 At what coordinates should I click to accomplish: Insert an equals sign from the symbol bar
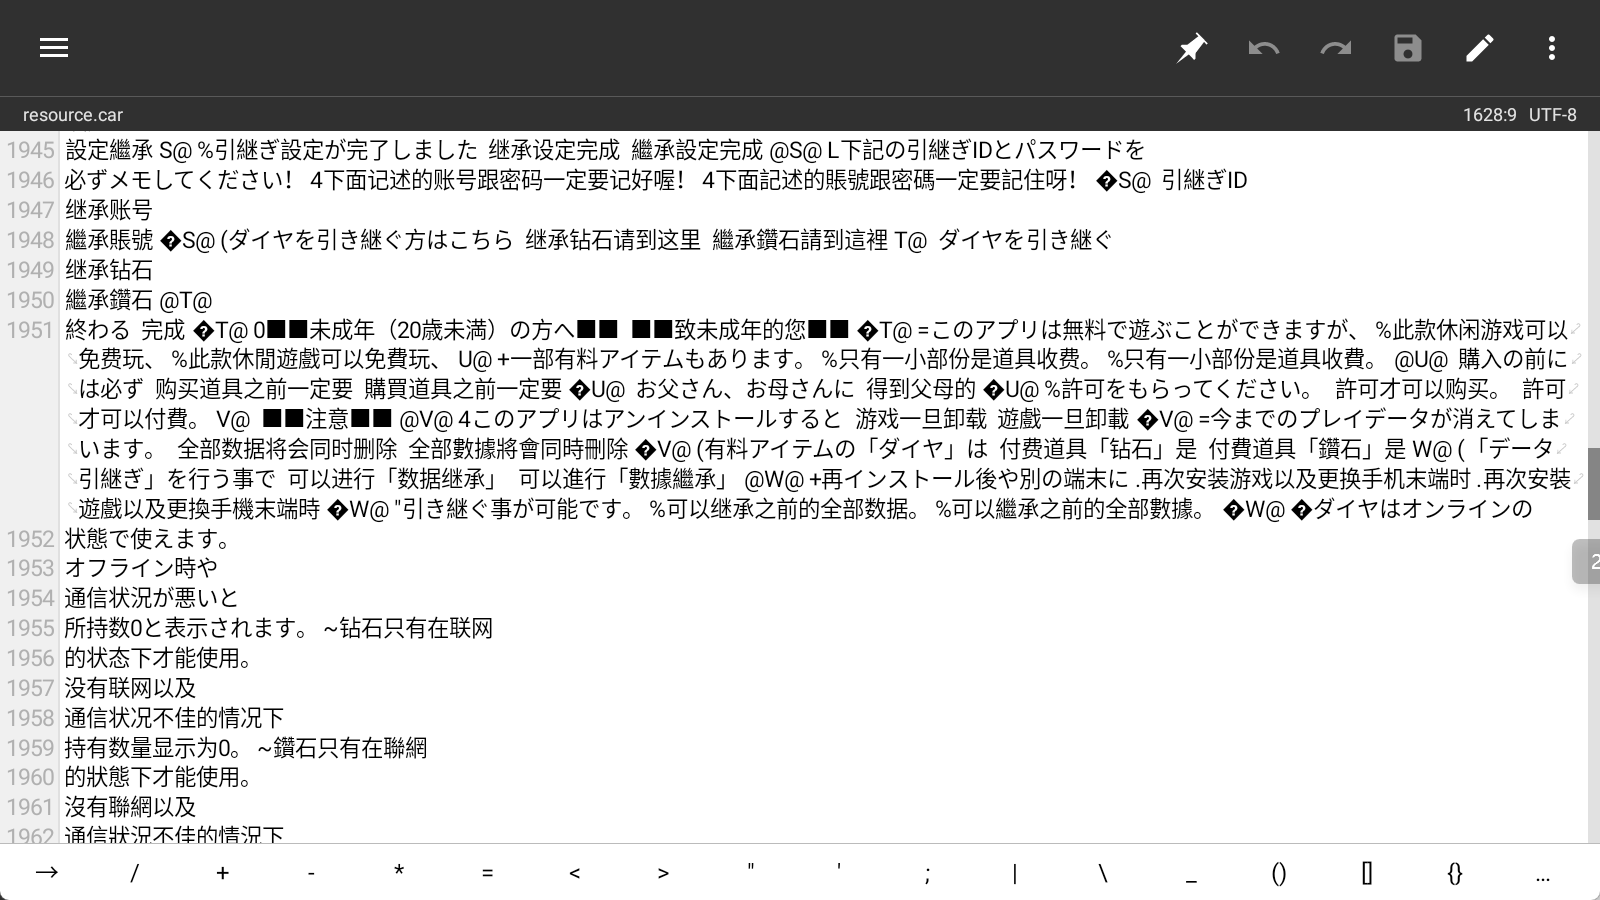click(x=487, y=872)
